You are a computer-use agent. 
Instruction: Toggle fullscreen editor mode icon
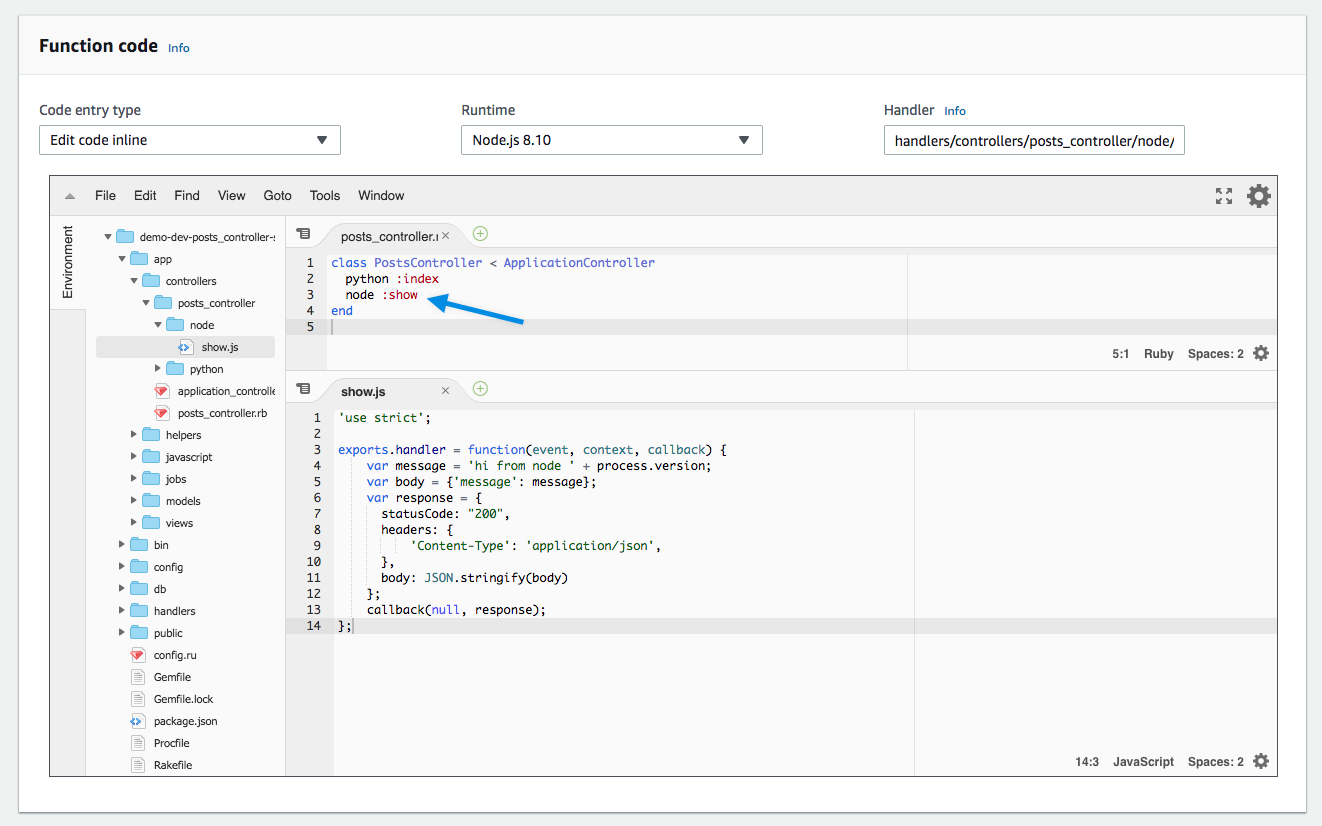[x=1224, y=196]
